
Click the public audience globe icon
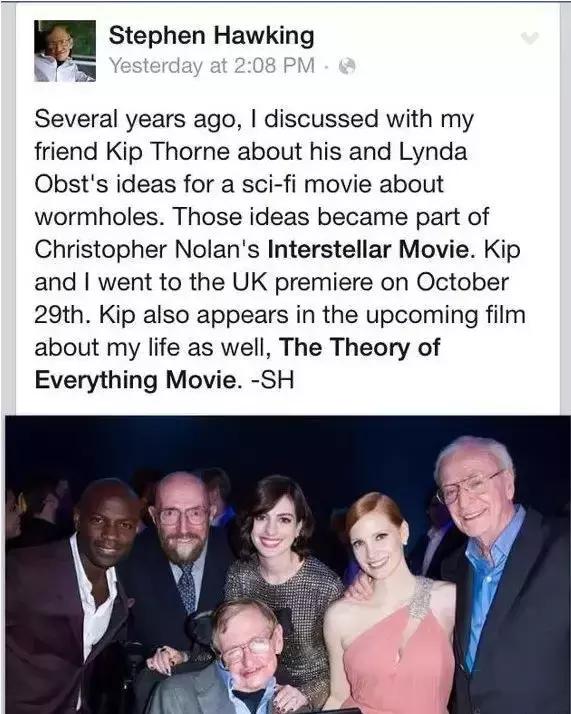coord(347,66)
